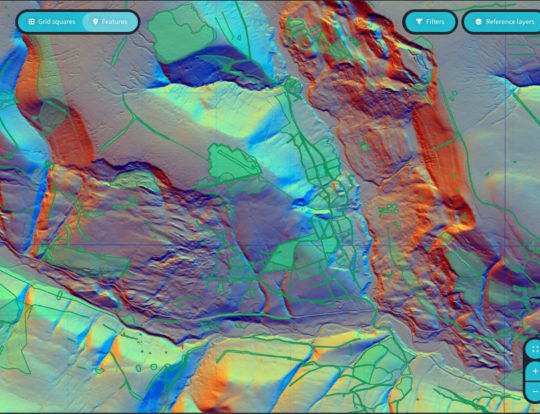Screen dimensions: 540x414
Task: Select green polygon with diagonal line in map centre
Action: click(x=232, y=163)
